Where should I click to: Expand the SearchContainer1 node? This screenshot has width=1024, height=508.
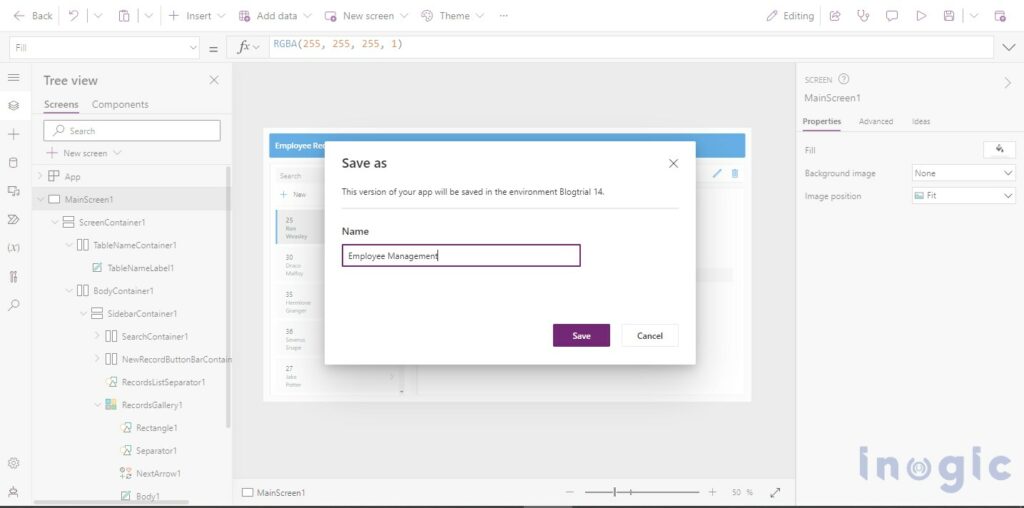tap(97, 336)
